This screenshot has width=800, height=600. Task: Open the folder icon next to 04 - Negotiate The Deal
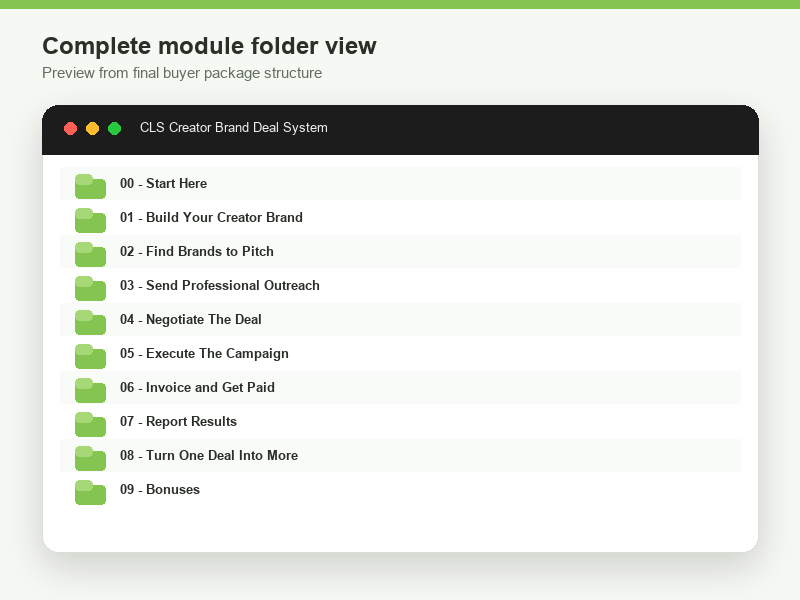point(90,322)
